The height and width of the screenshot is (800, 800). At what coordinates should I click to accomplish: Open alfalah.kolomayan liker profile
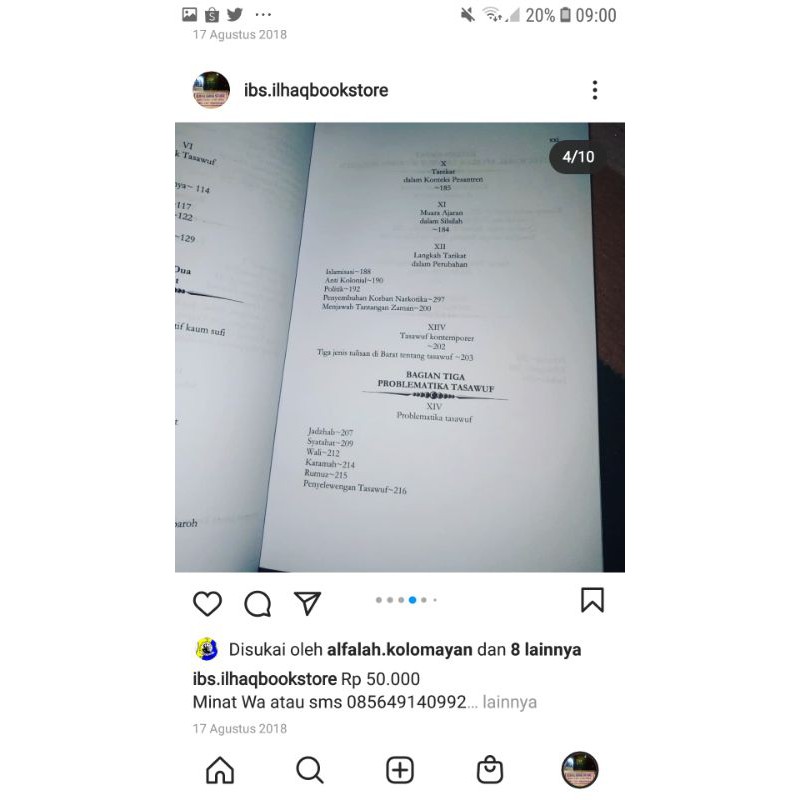[399, 649]
